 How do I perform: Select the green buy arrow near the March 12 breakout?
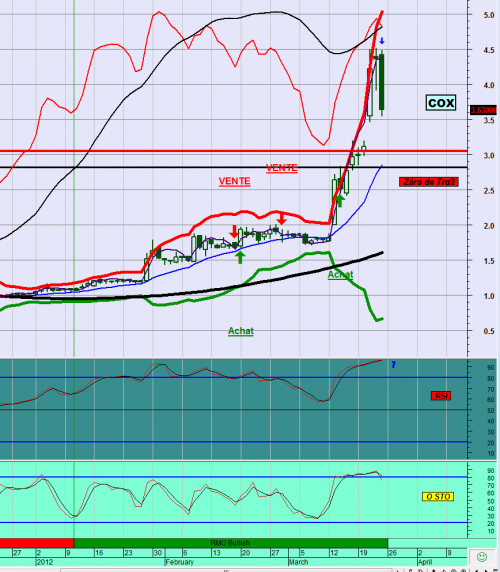pos(340,201)
